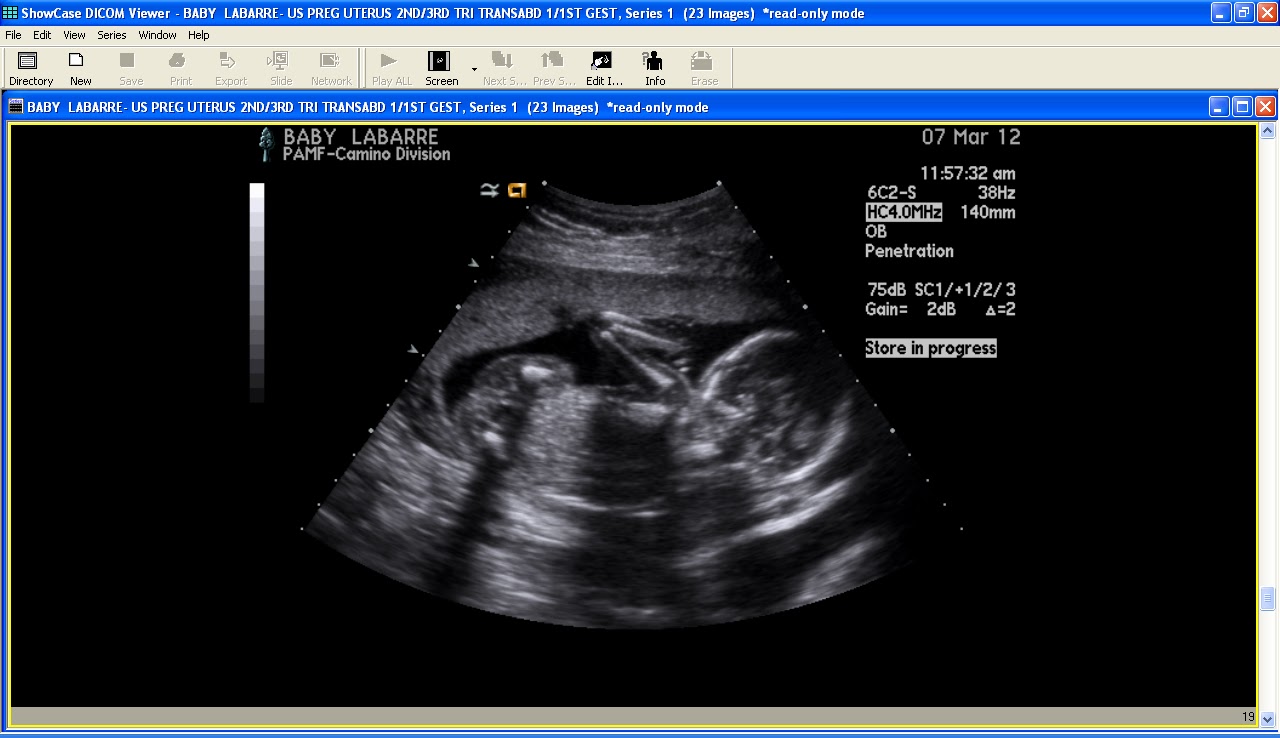The height and width of the screenshot is (738, 1280).
Task: Click the Network icon
Action: tap(330, 67)
